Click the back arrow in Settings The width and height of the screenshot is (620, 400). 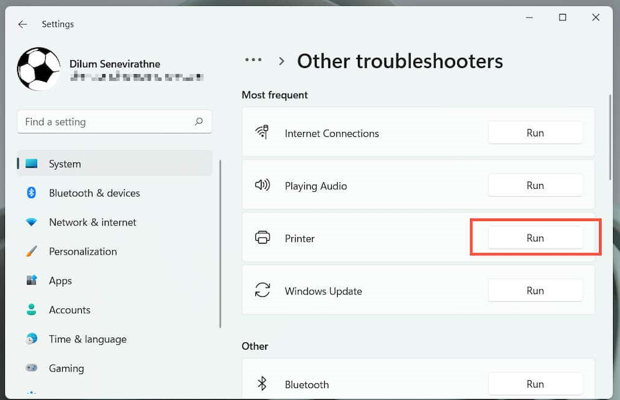point(22,24)
